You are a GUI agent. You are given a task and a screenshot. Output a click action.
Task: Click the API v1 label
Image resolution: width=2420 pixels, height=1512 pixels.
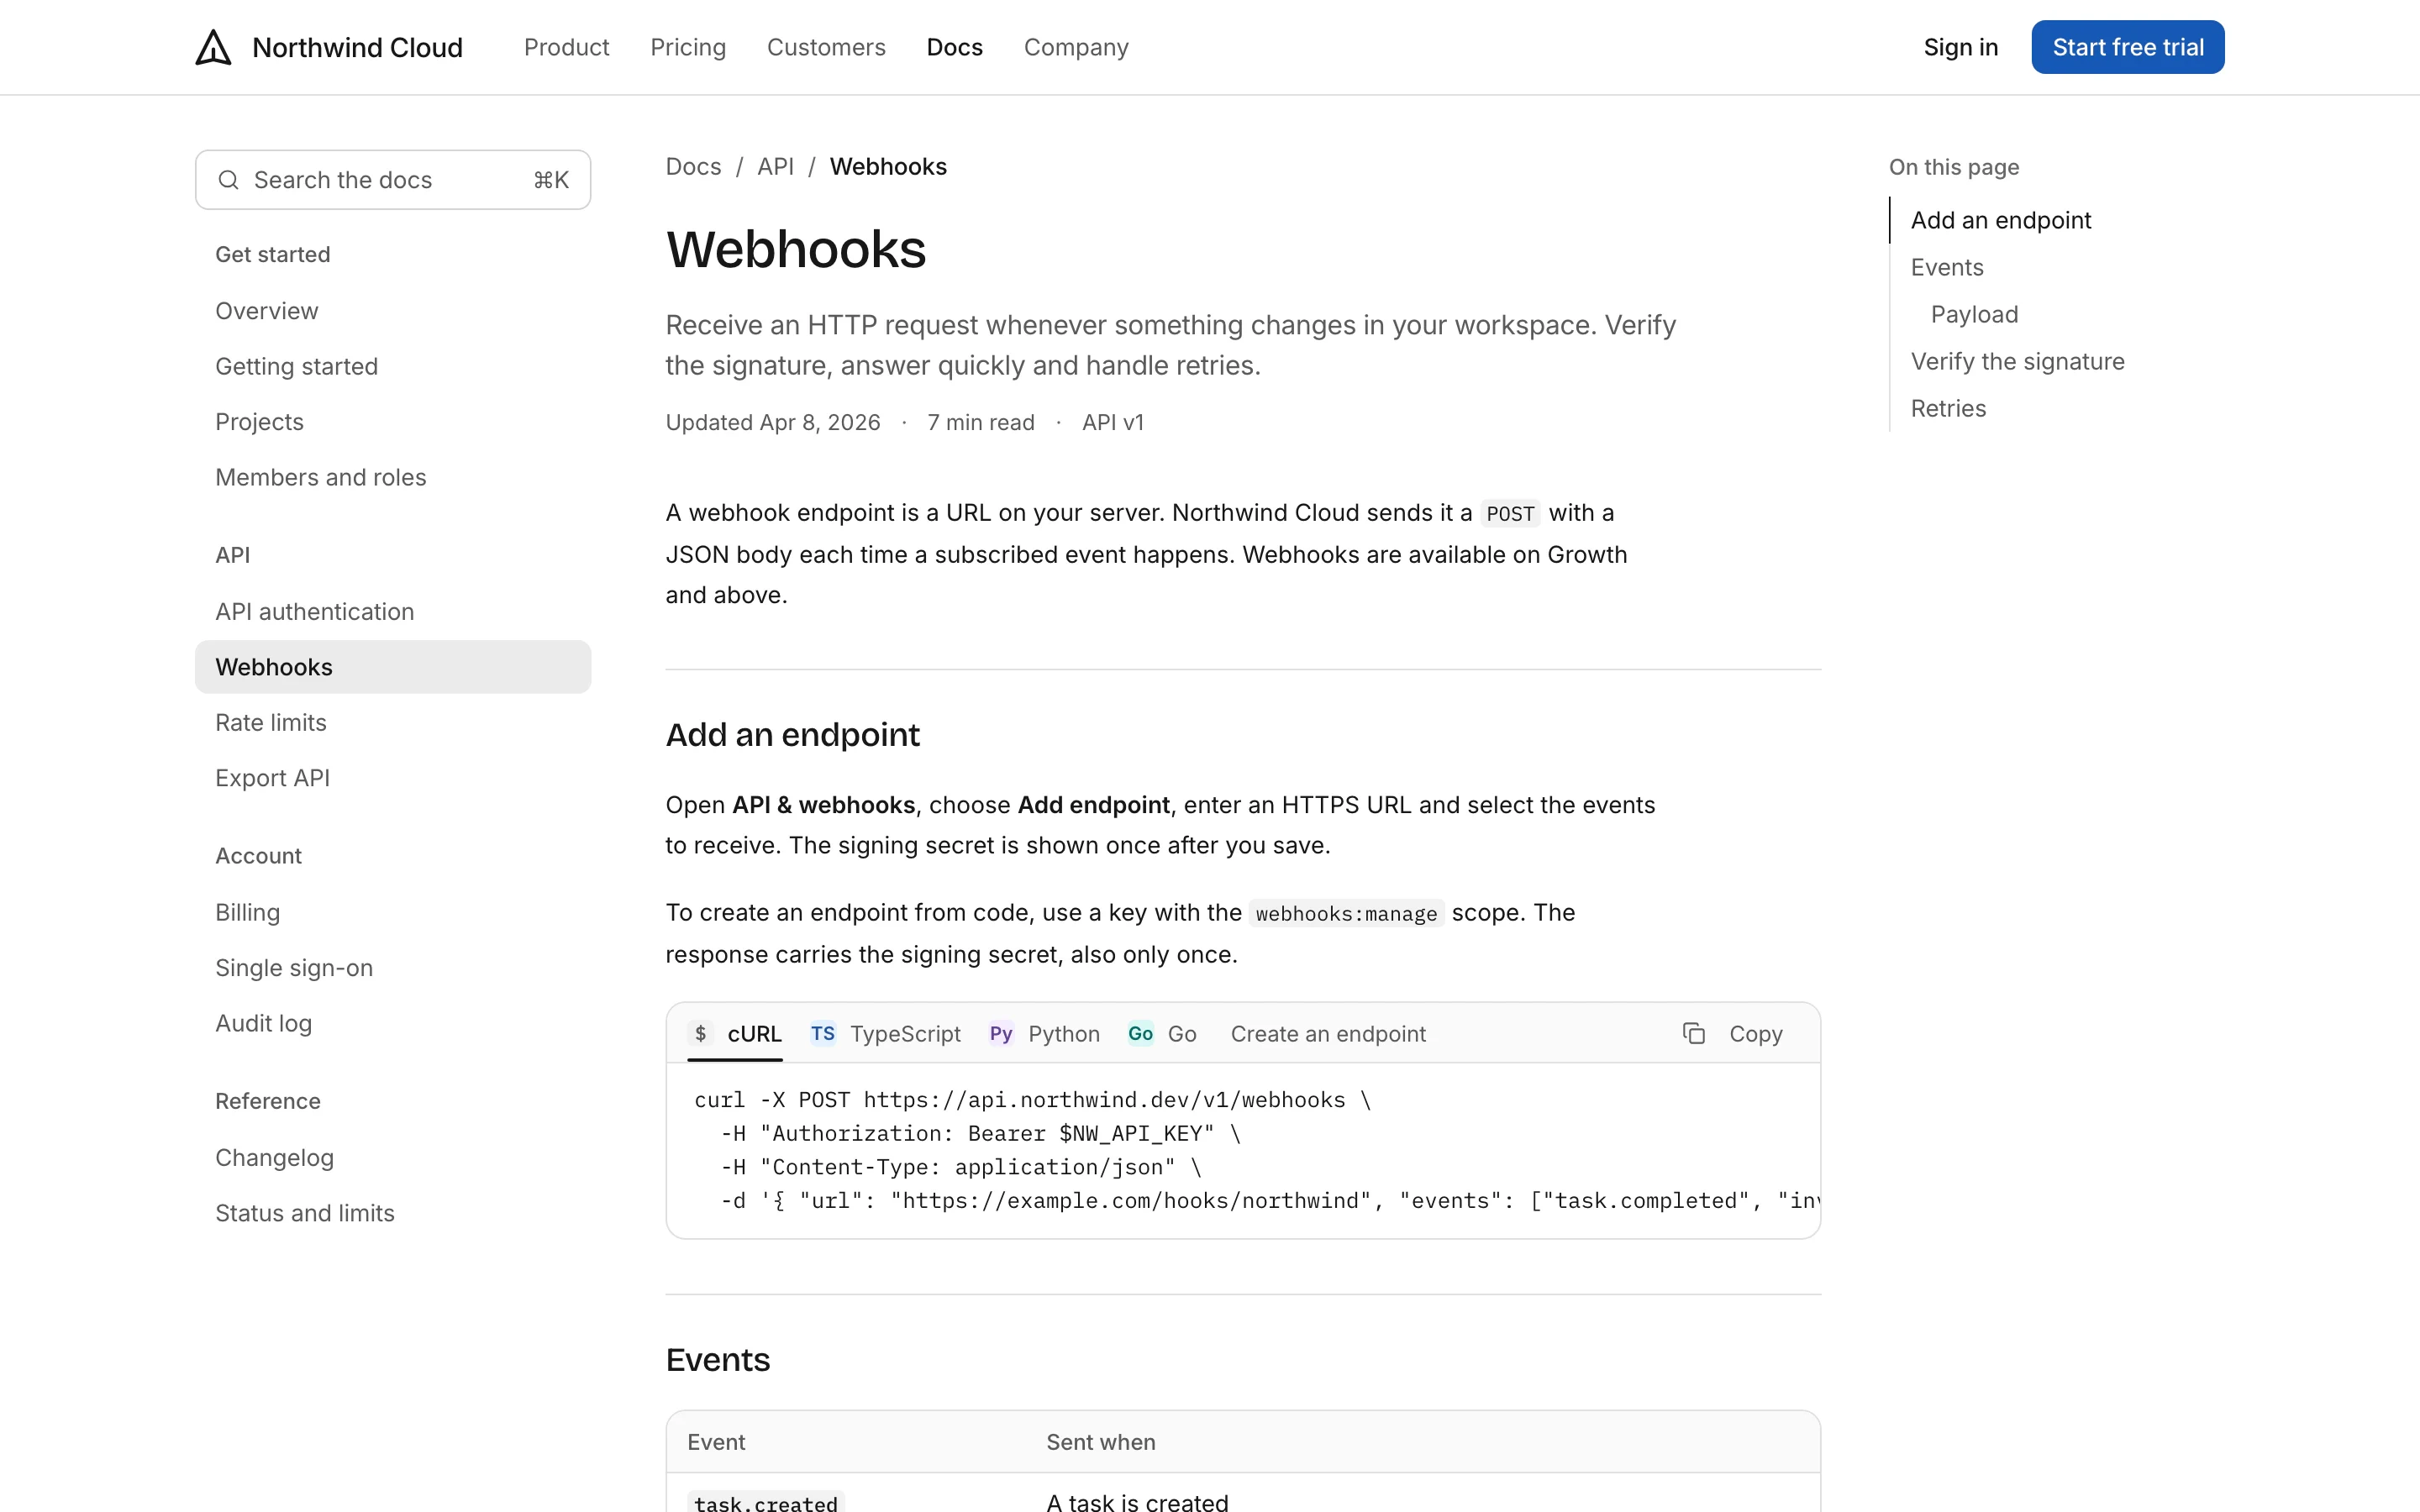click(x=1112, y=422)
